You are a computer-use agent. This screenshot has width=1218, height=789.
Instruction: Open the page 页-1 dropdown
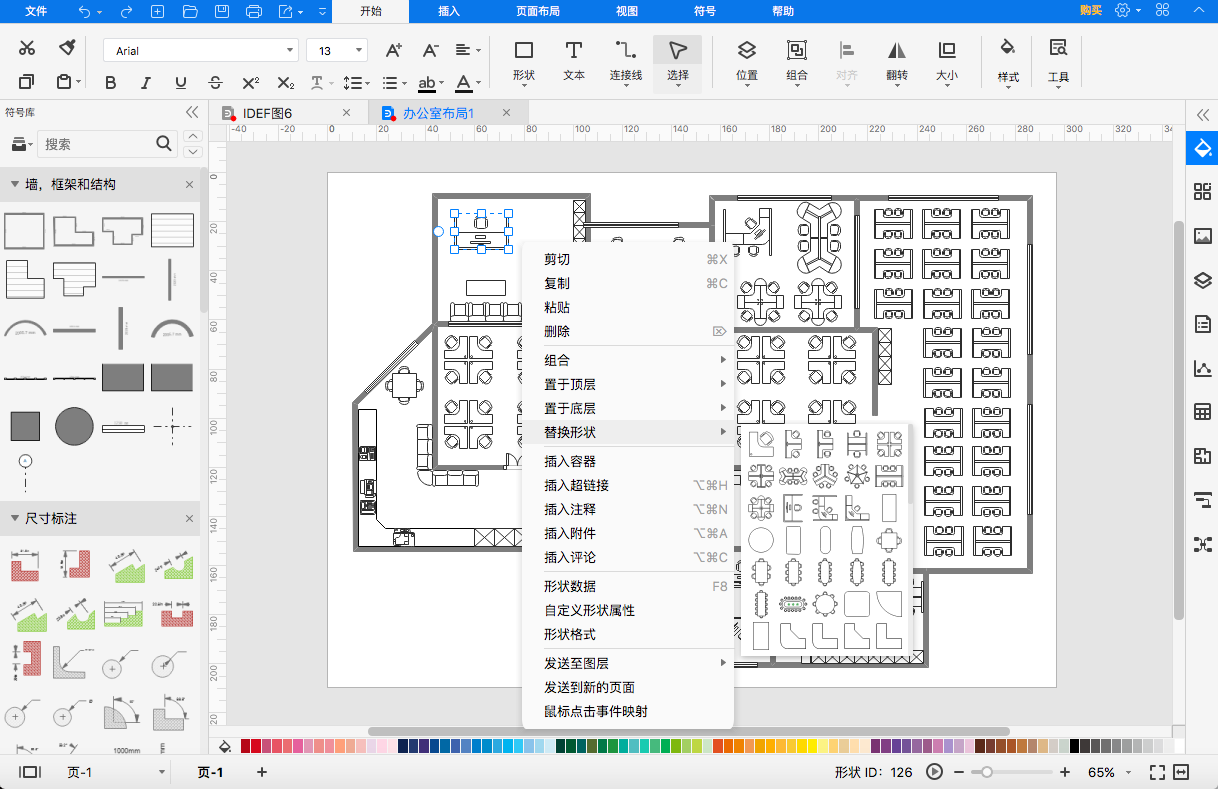162,772
